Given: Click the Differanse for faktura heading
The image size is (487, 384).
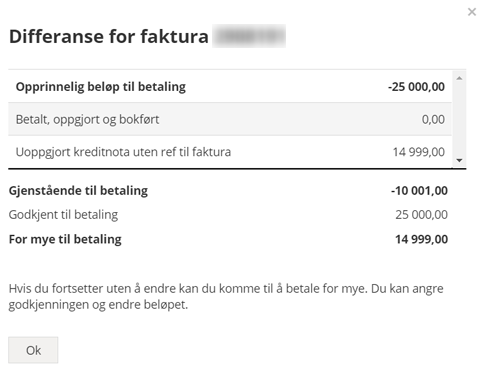Looking at the screenshot, I should (109, 36).
